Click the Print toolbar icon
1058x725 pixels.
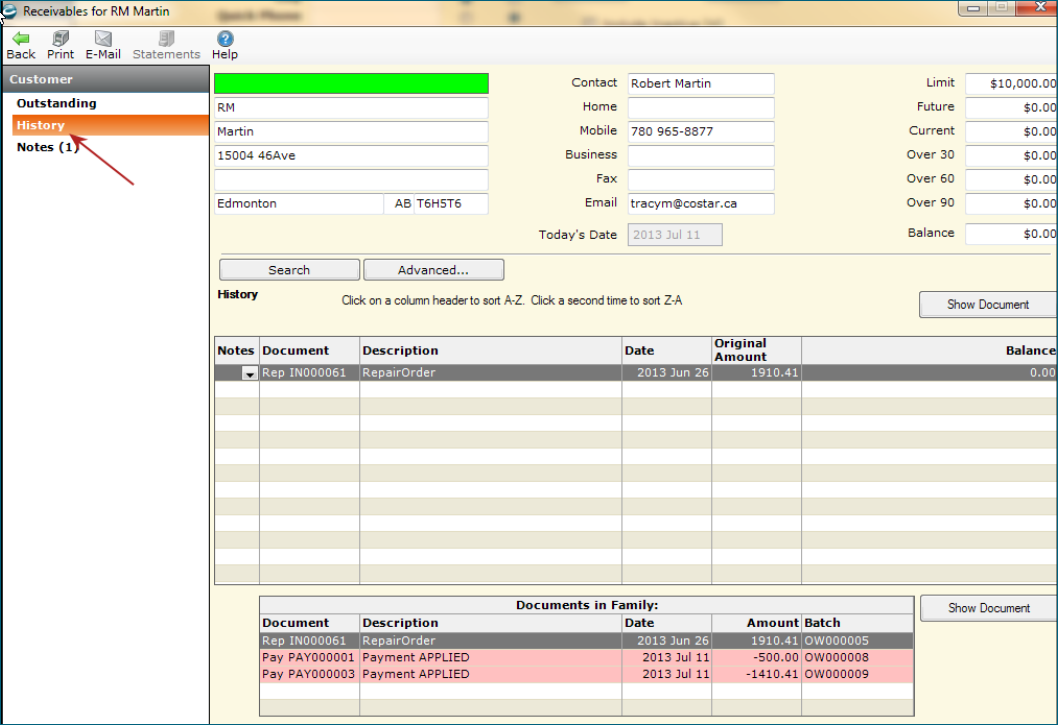pos(61,38)
